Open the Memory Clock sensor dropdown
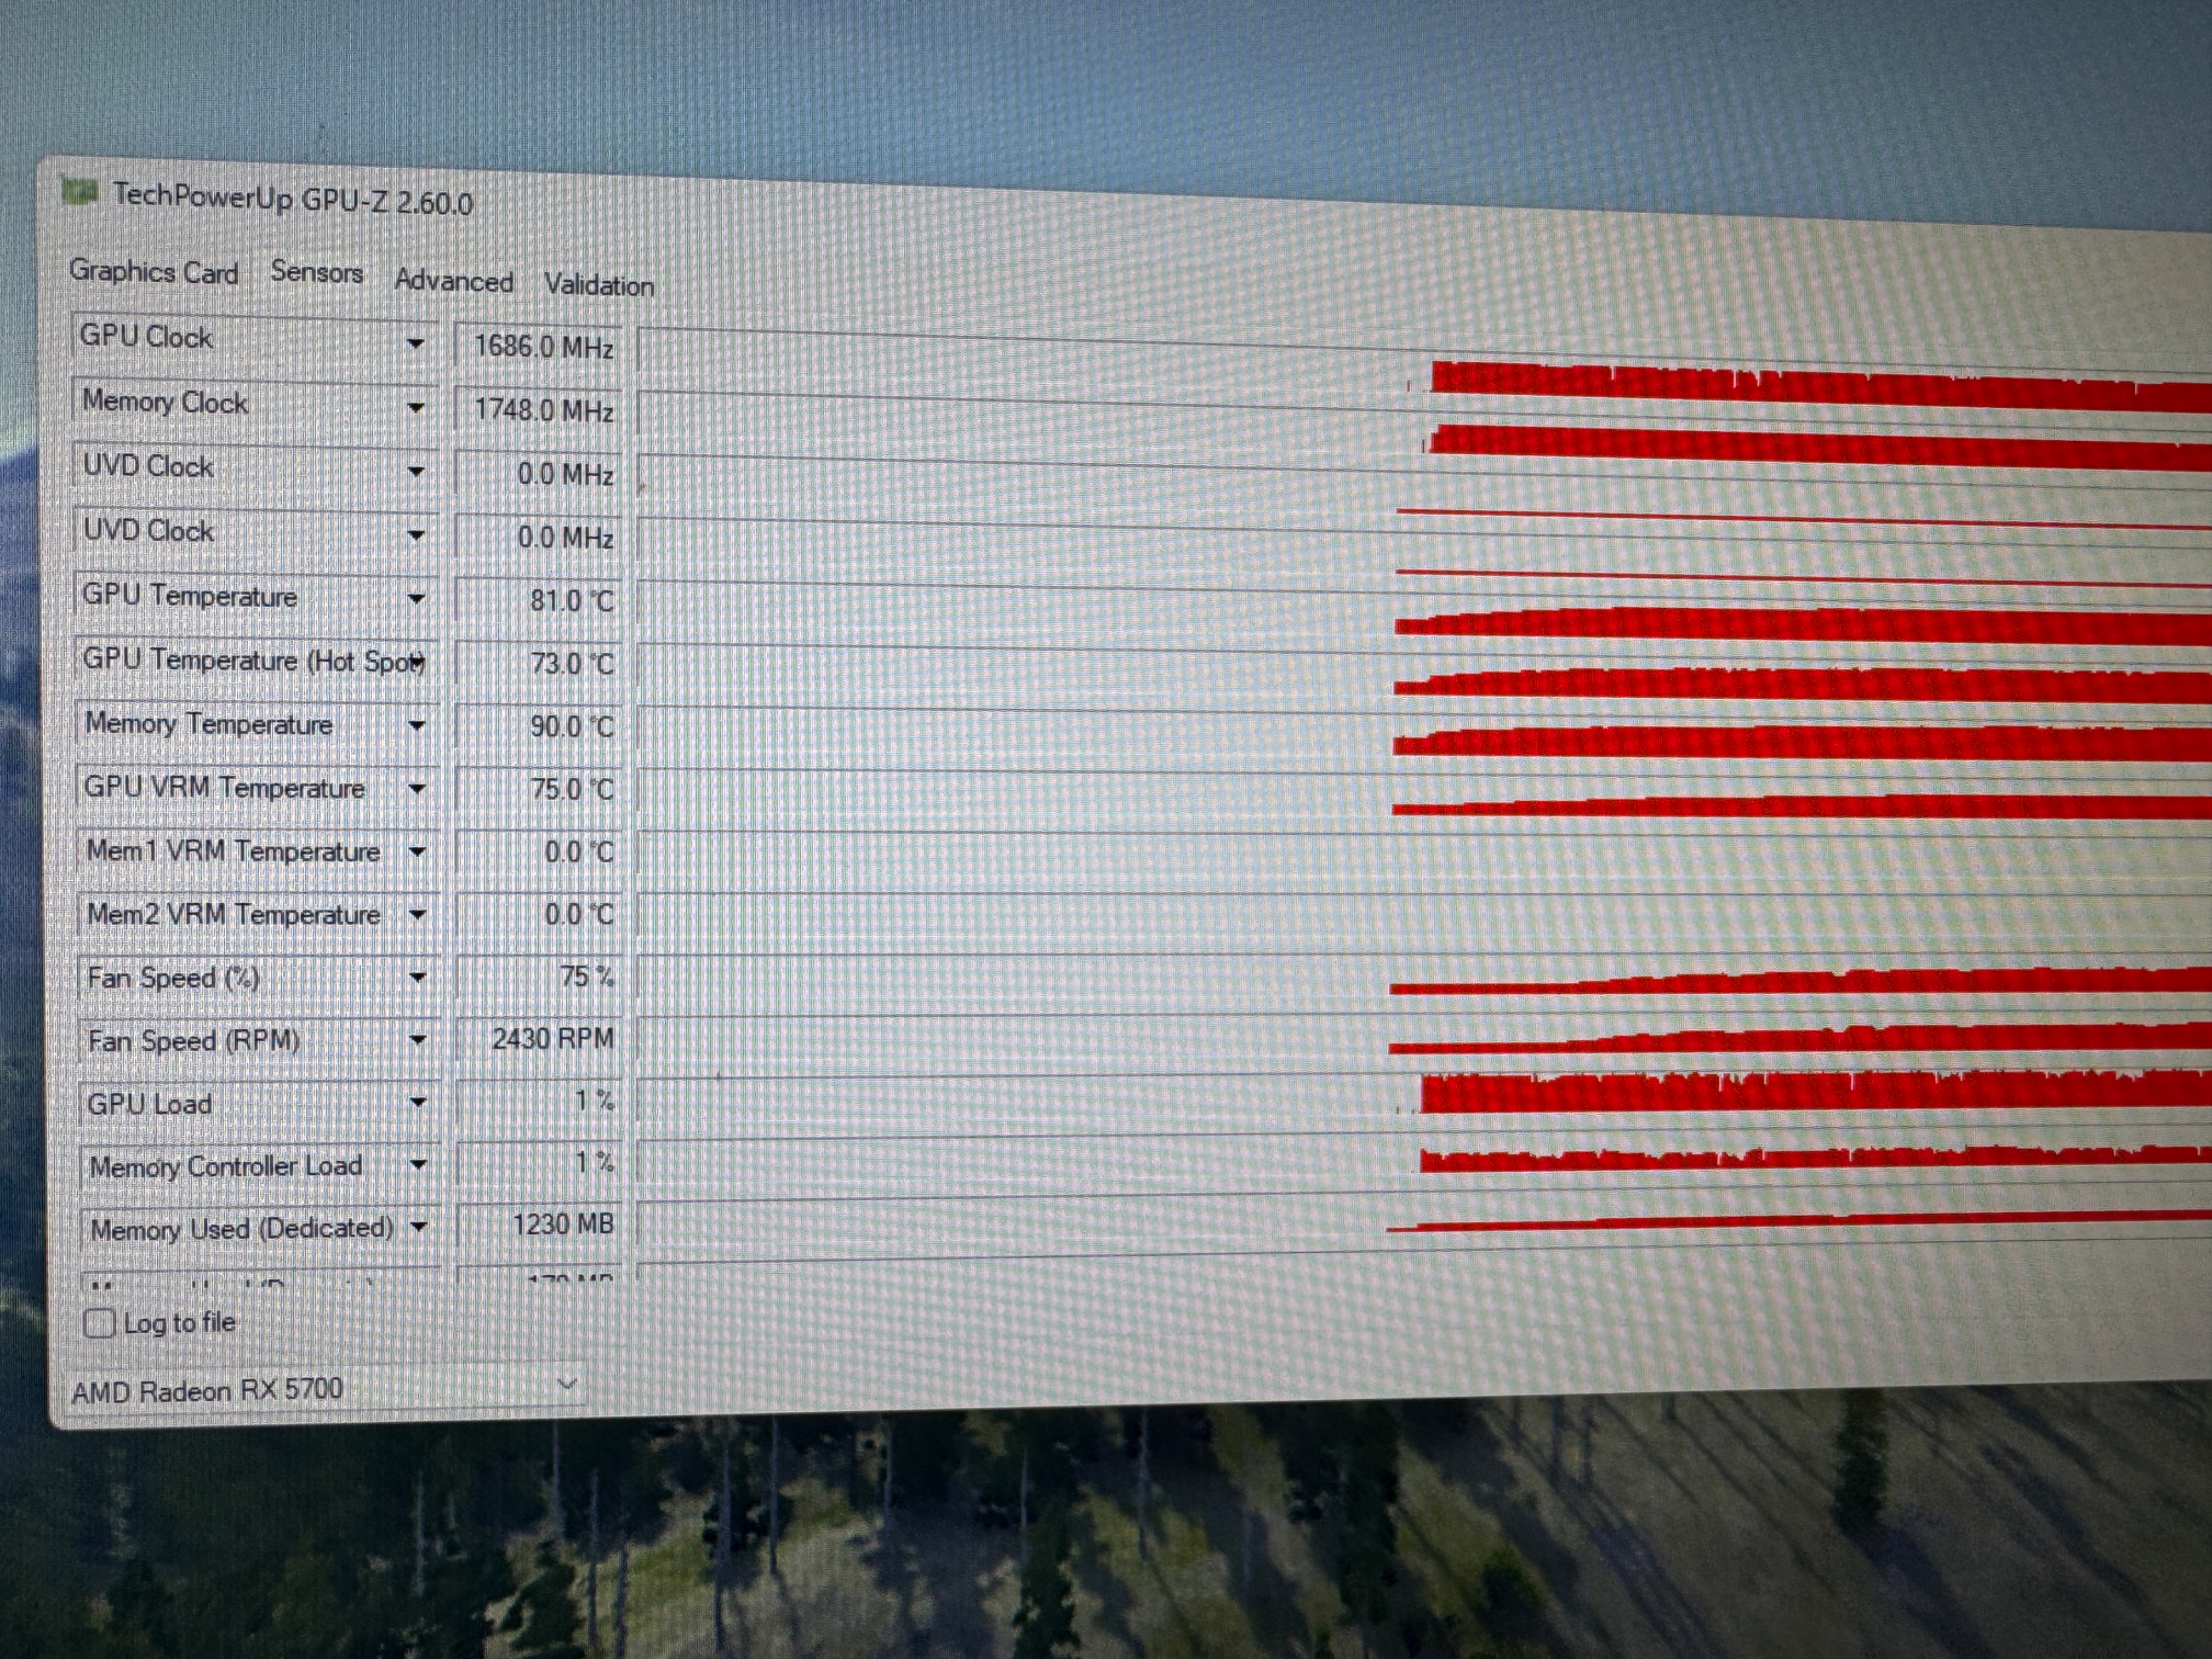Viewport: 2212px width, 1659px height. [x=416, y=408]
